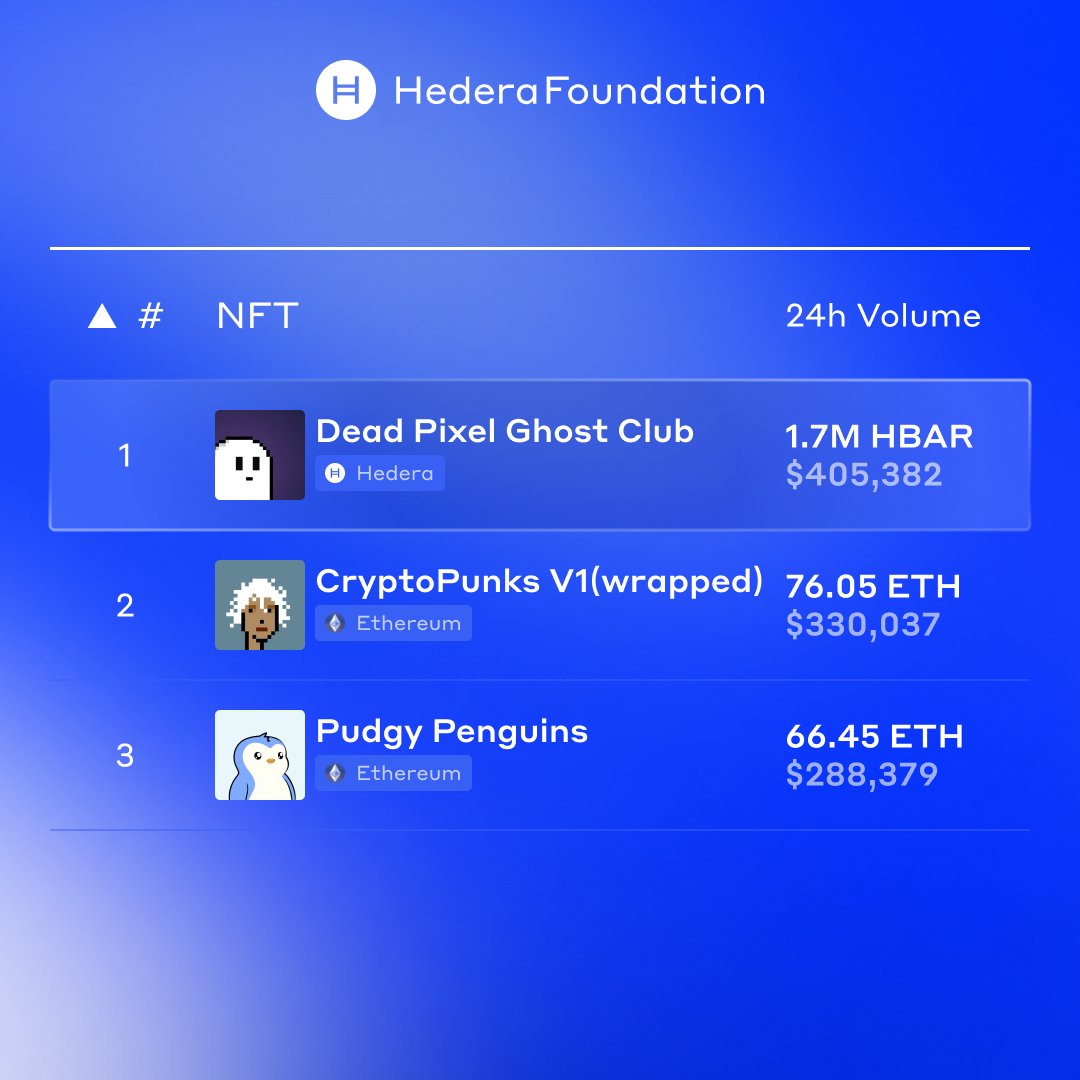Viewport: 1080px width, 1080px height.
Task: Open the CryptoPunks V1 avatar thumbnail
Action: (x=260, y=605)
